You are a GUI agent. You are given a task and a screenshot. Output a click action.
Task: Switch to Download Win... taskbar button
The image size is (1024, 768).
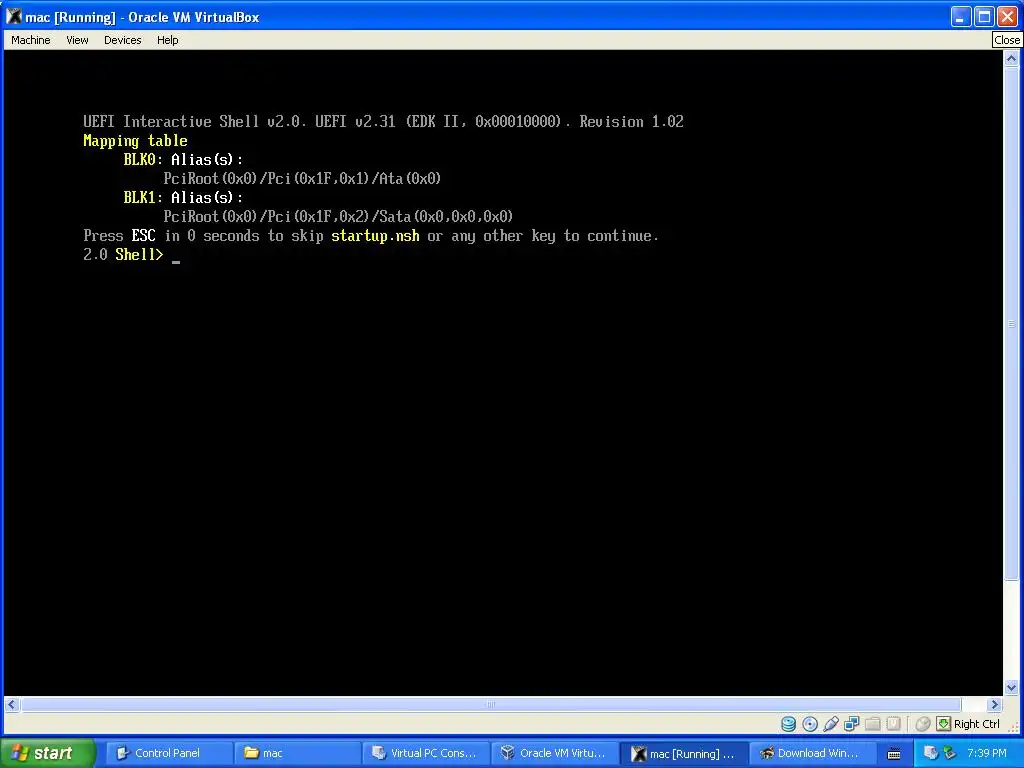coord(812,753)
